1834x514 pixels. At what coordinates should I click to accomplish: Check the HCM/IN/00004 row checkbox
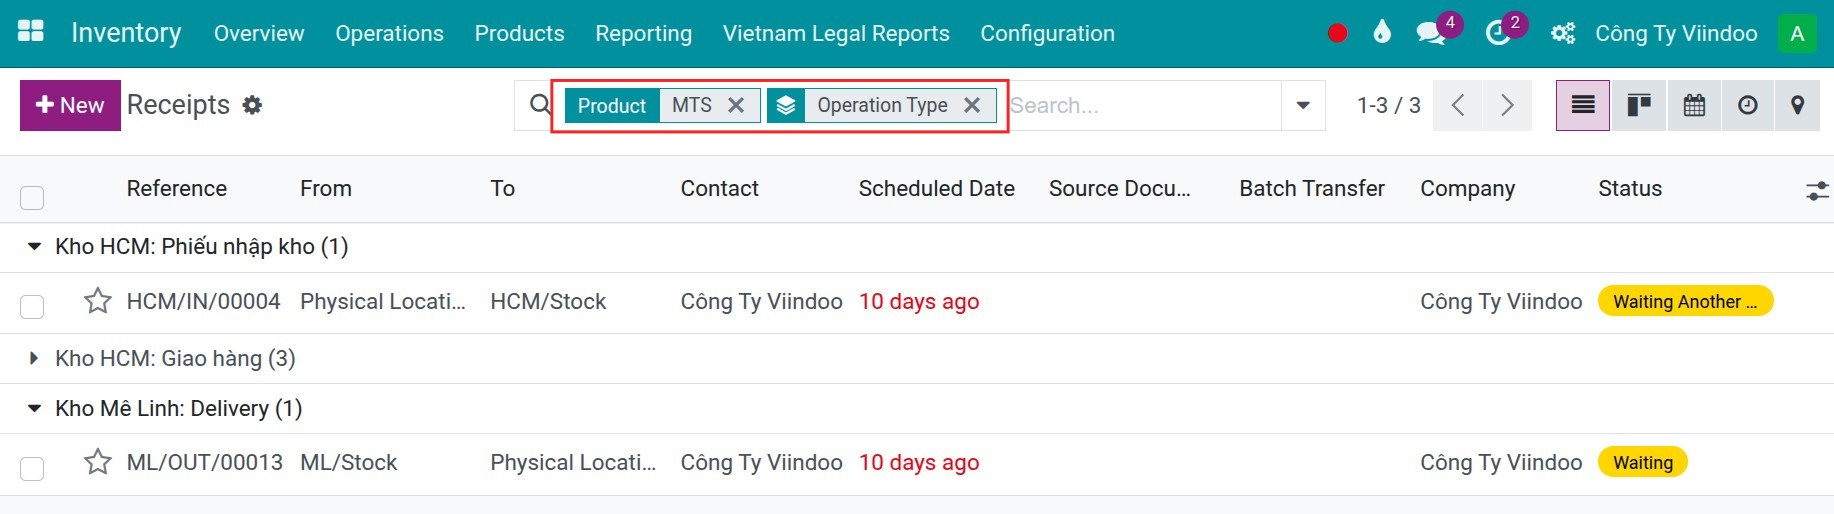[32, 306]
